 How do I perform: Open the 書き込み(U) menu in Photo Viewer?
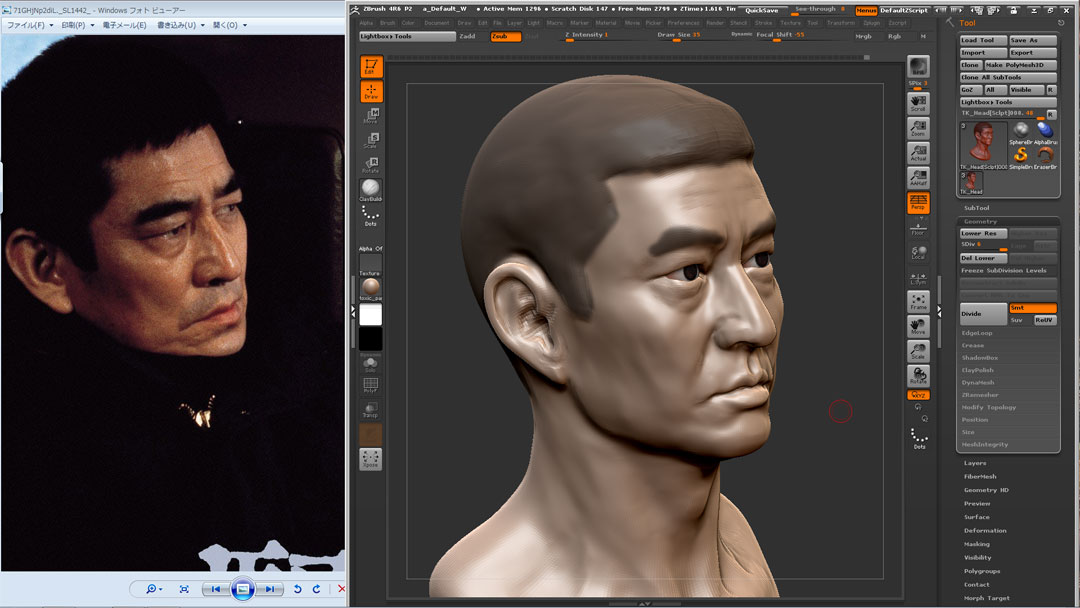point(180,25)
